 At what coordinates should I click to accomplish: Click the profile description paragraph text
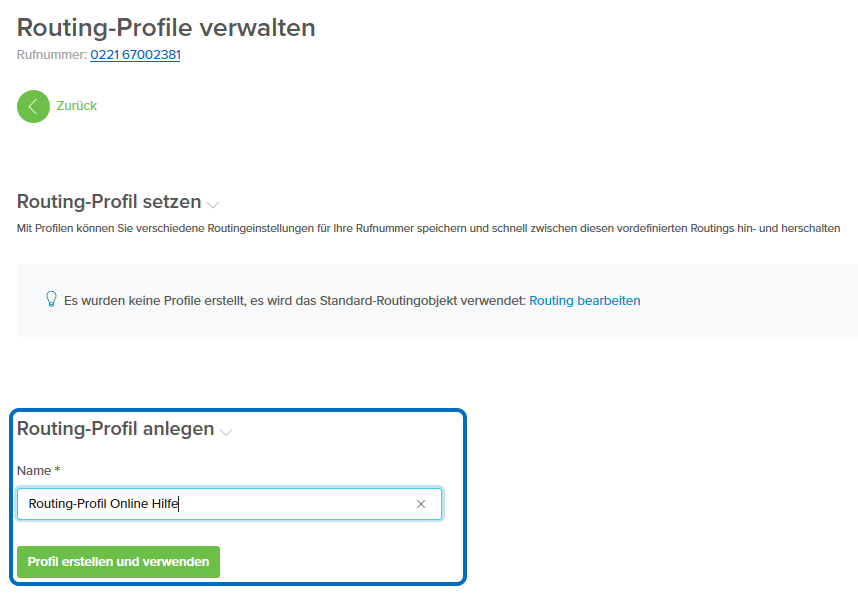pos(428,228)
